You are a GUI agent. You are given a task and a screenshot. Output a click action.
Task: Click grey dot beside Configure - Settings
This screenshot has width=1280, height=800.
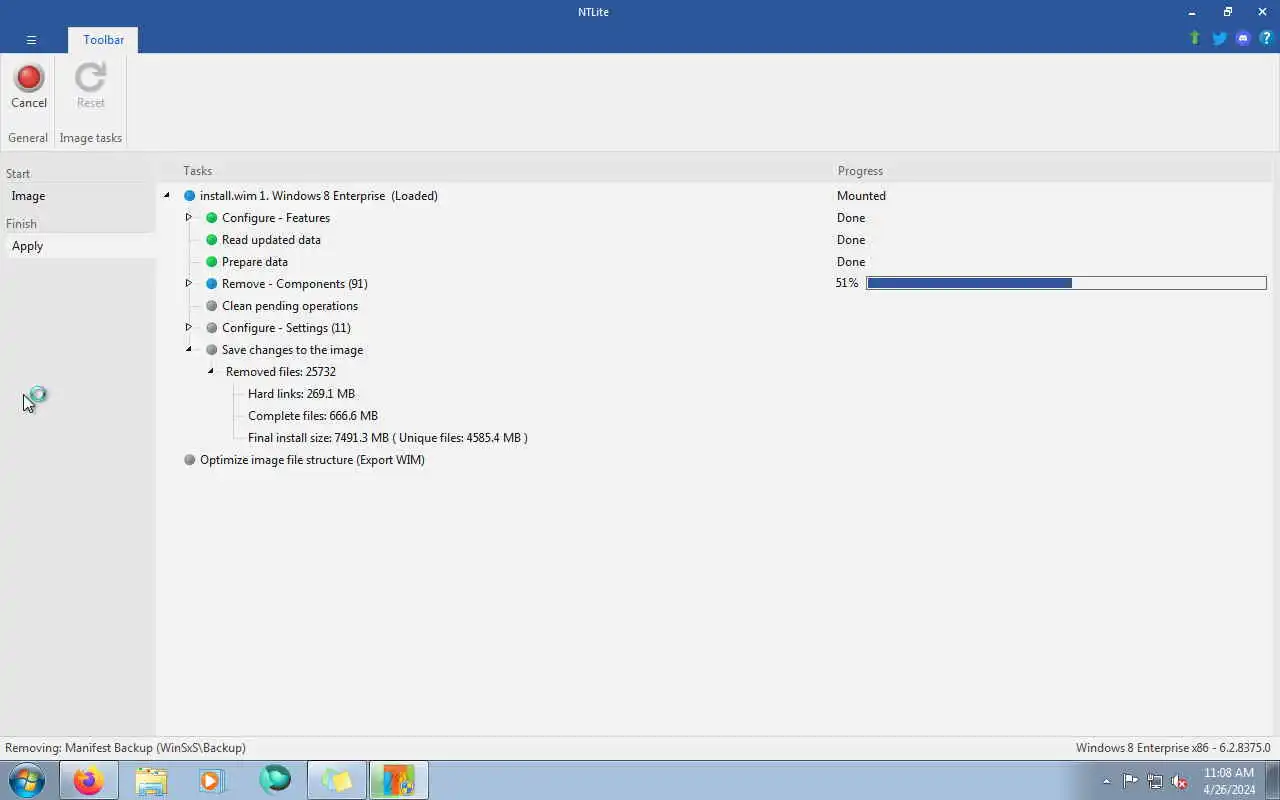click(211, 328)
